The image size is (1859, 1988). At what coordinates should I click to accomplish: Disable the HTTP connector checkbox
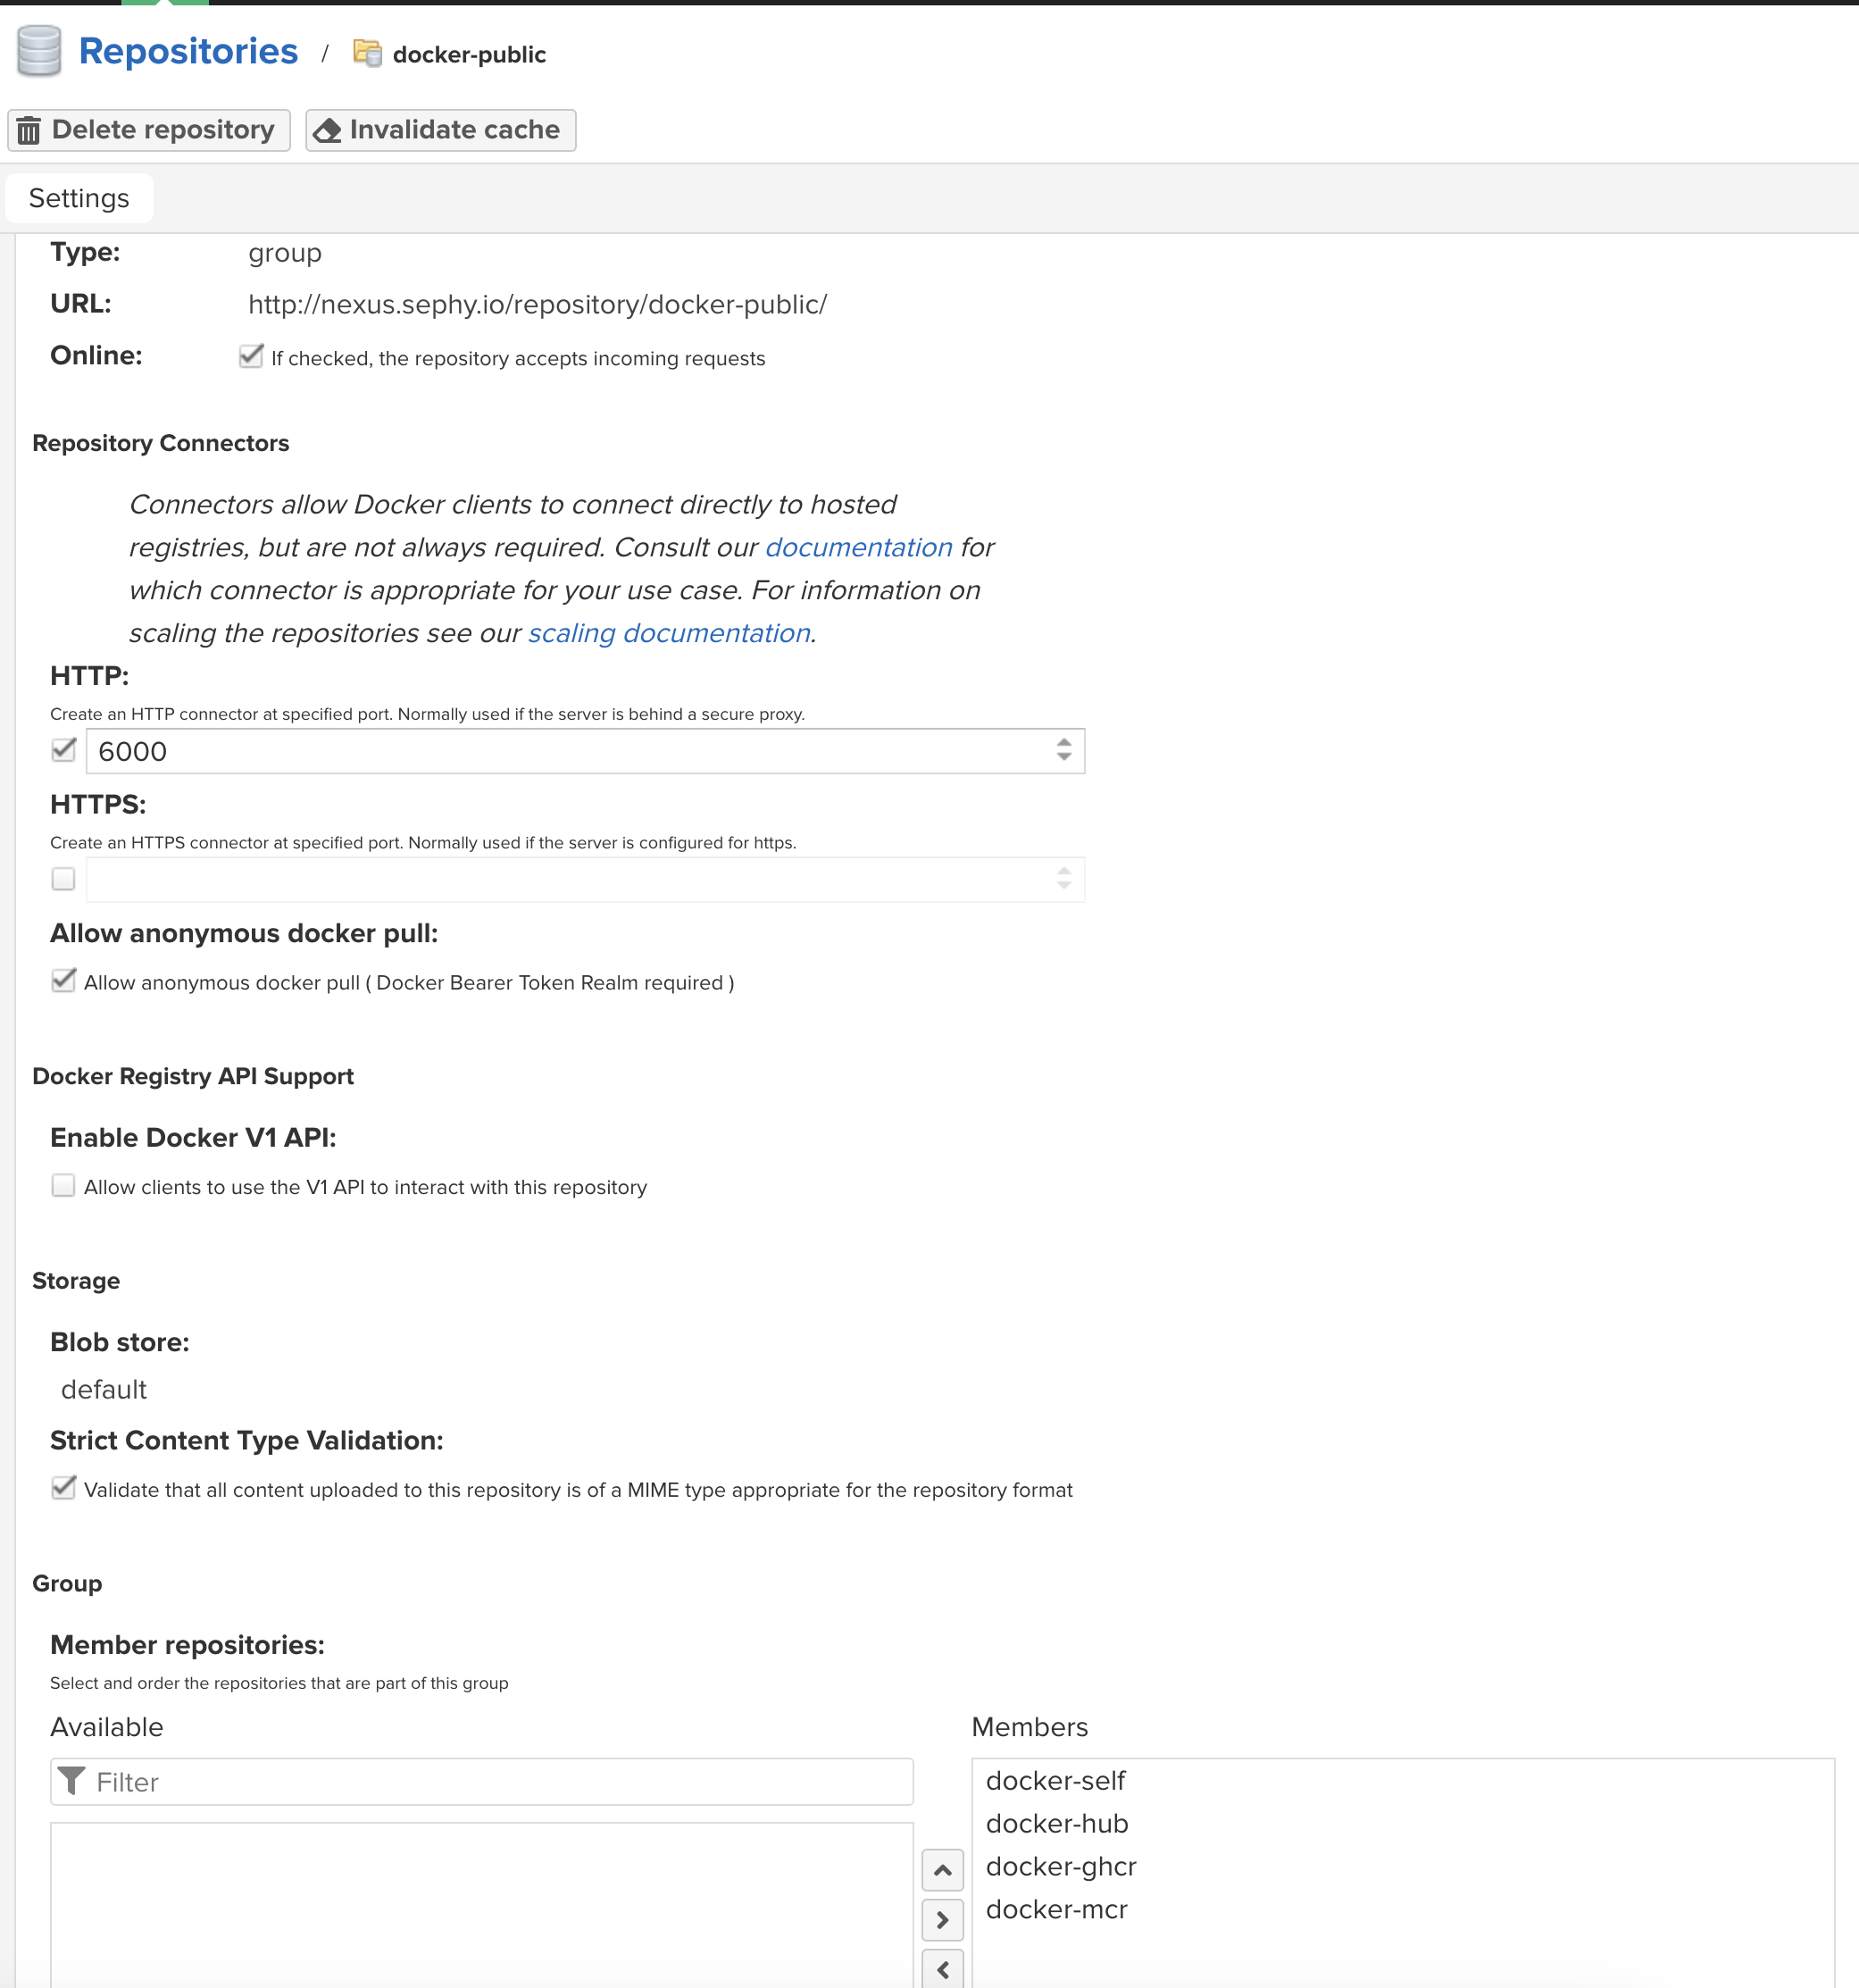point(64,750)
